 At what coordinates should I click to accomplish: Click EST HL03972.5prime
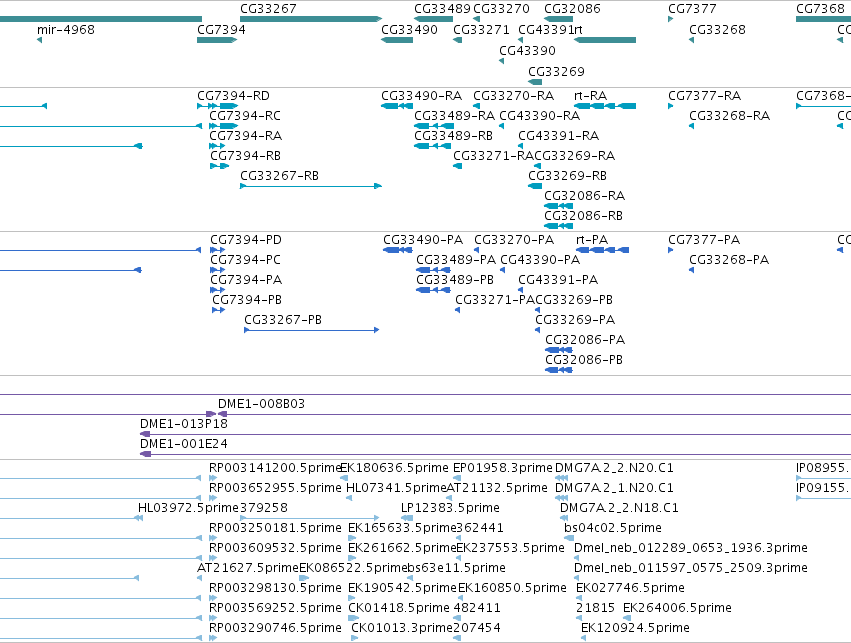[x=188, y=508]
